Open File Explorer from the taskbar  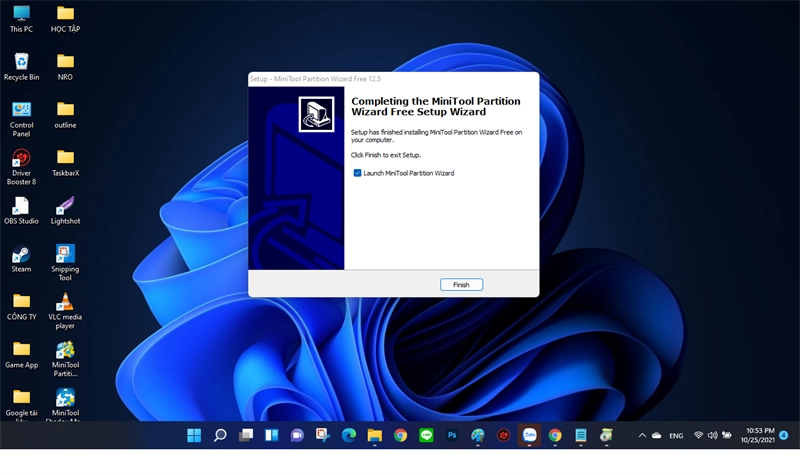click(374, 435)
